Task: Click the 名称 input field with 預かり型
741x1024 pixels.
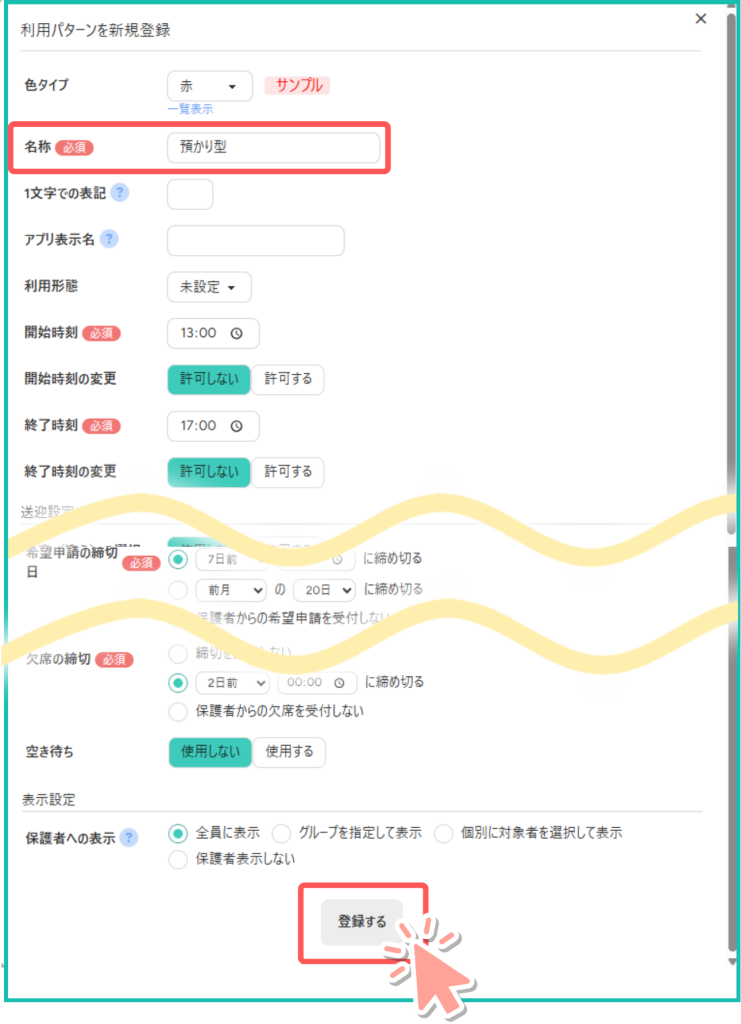Action: click(273, 147)
